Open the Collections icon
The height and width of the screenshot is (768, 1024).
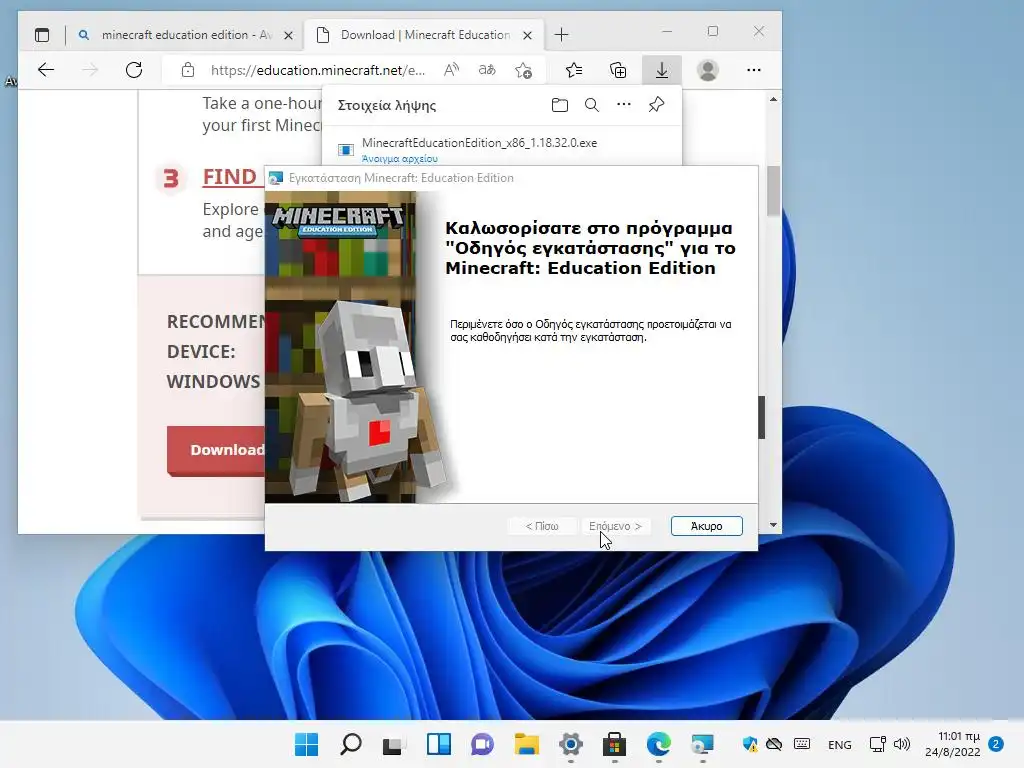618,70
